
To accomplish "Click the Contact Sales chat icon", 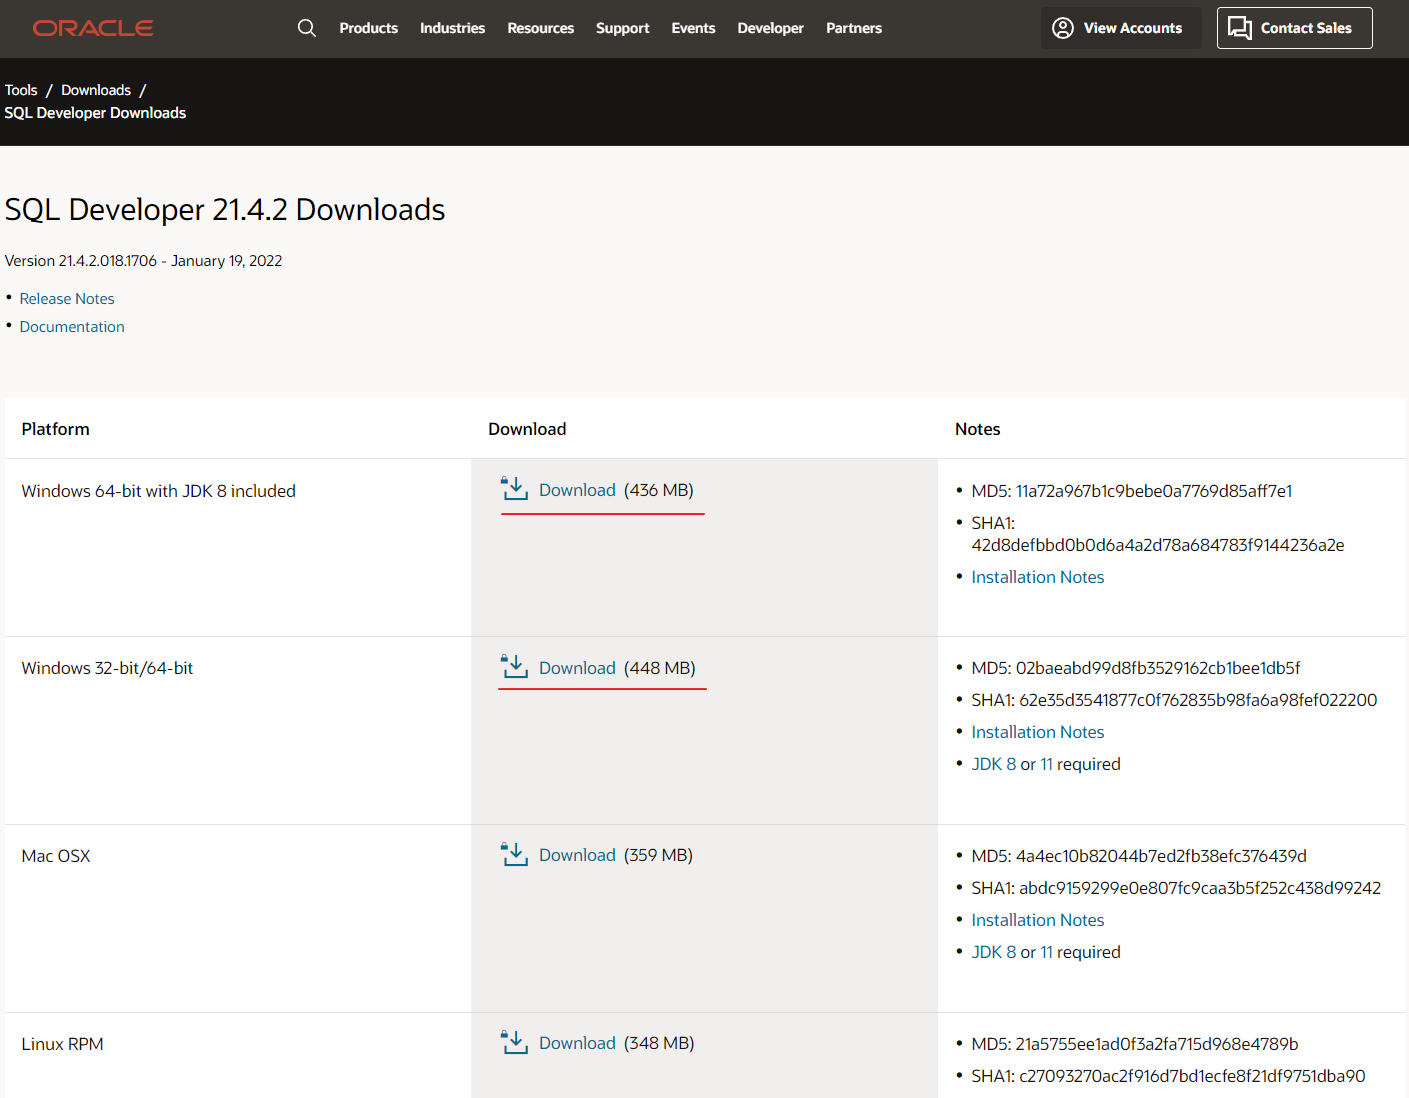I will 1240,28.
